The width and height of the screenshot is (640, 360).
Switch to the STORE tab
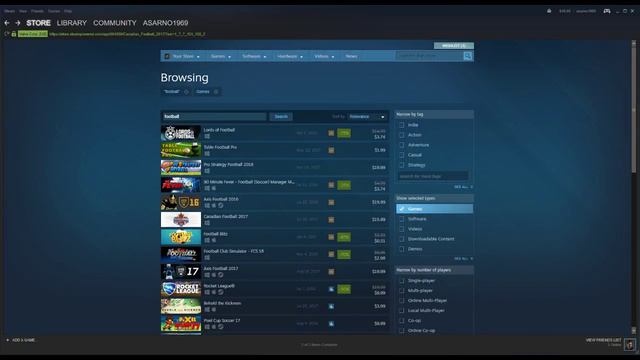tap(38, 23)
